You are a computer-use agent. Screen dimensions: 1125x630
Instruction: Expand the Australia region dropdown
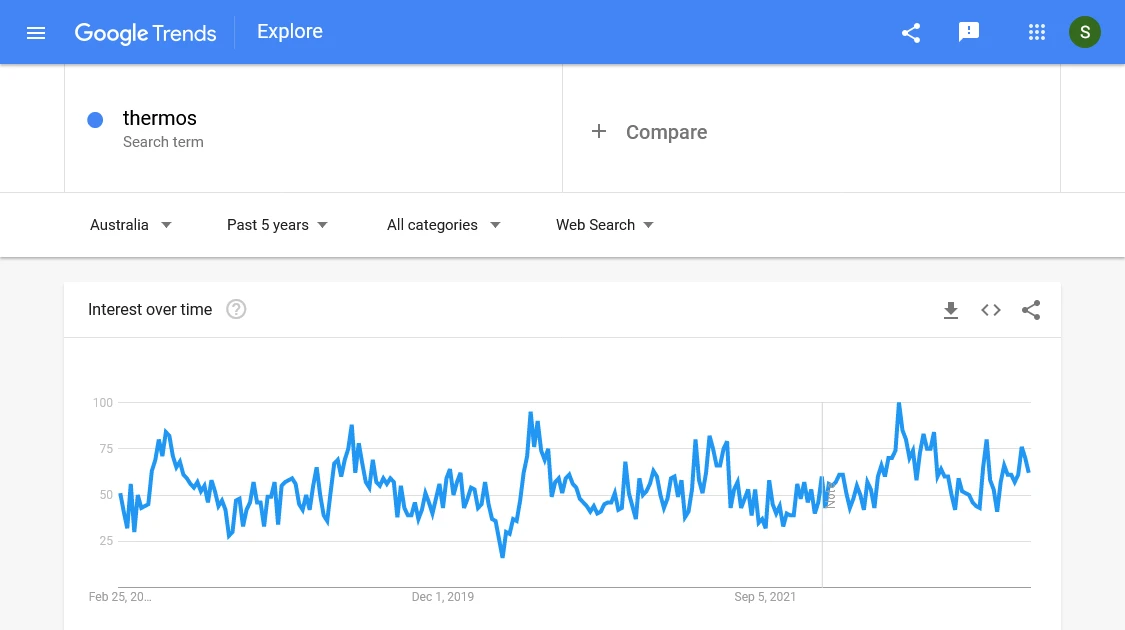[131, 225]
